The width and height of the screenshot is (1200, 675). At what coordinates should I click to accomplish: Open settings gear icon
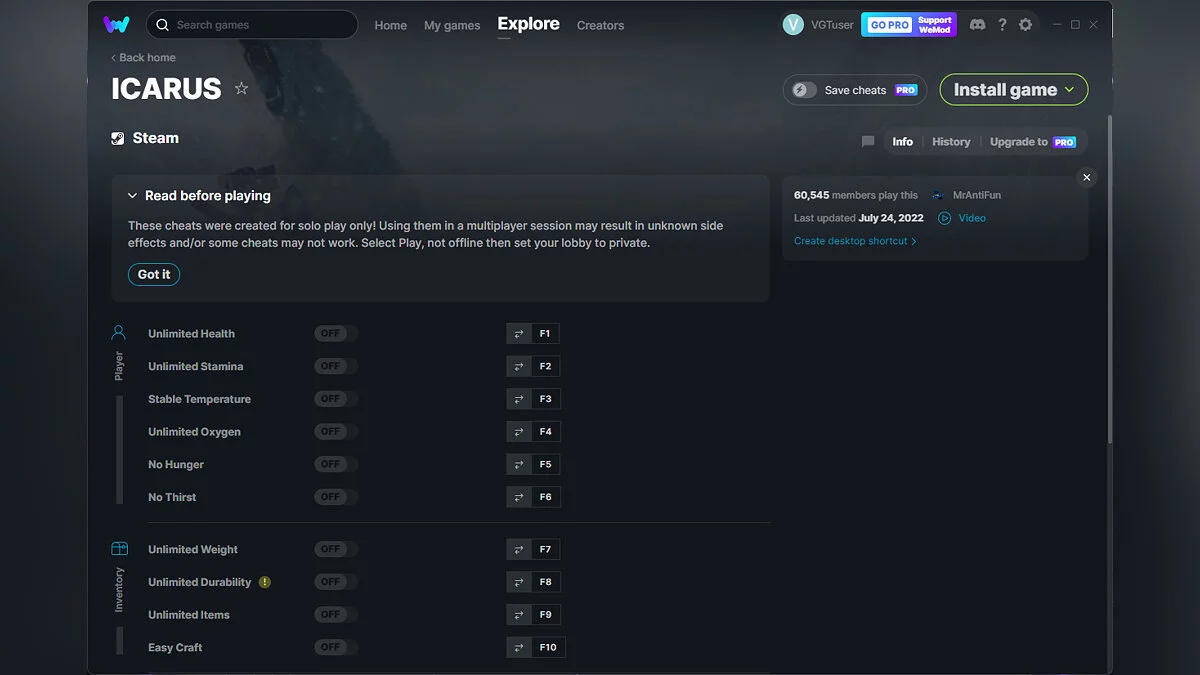(1025, 25)
